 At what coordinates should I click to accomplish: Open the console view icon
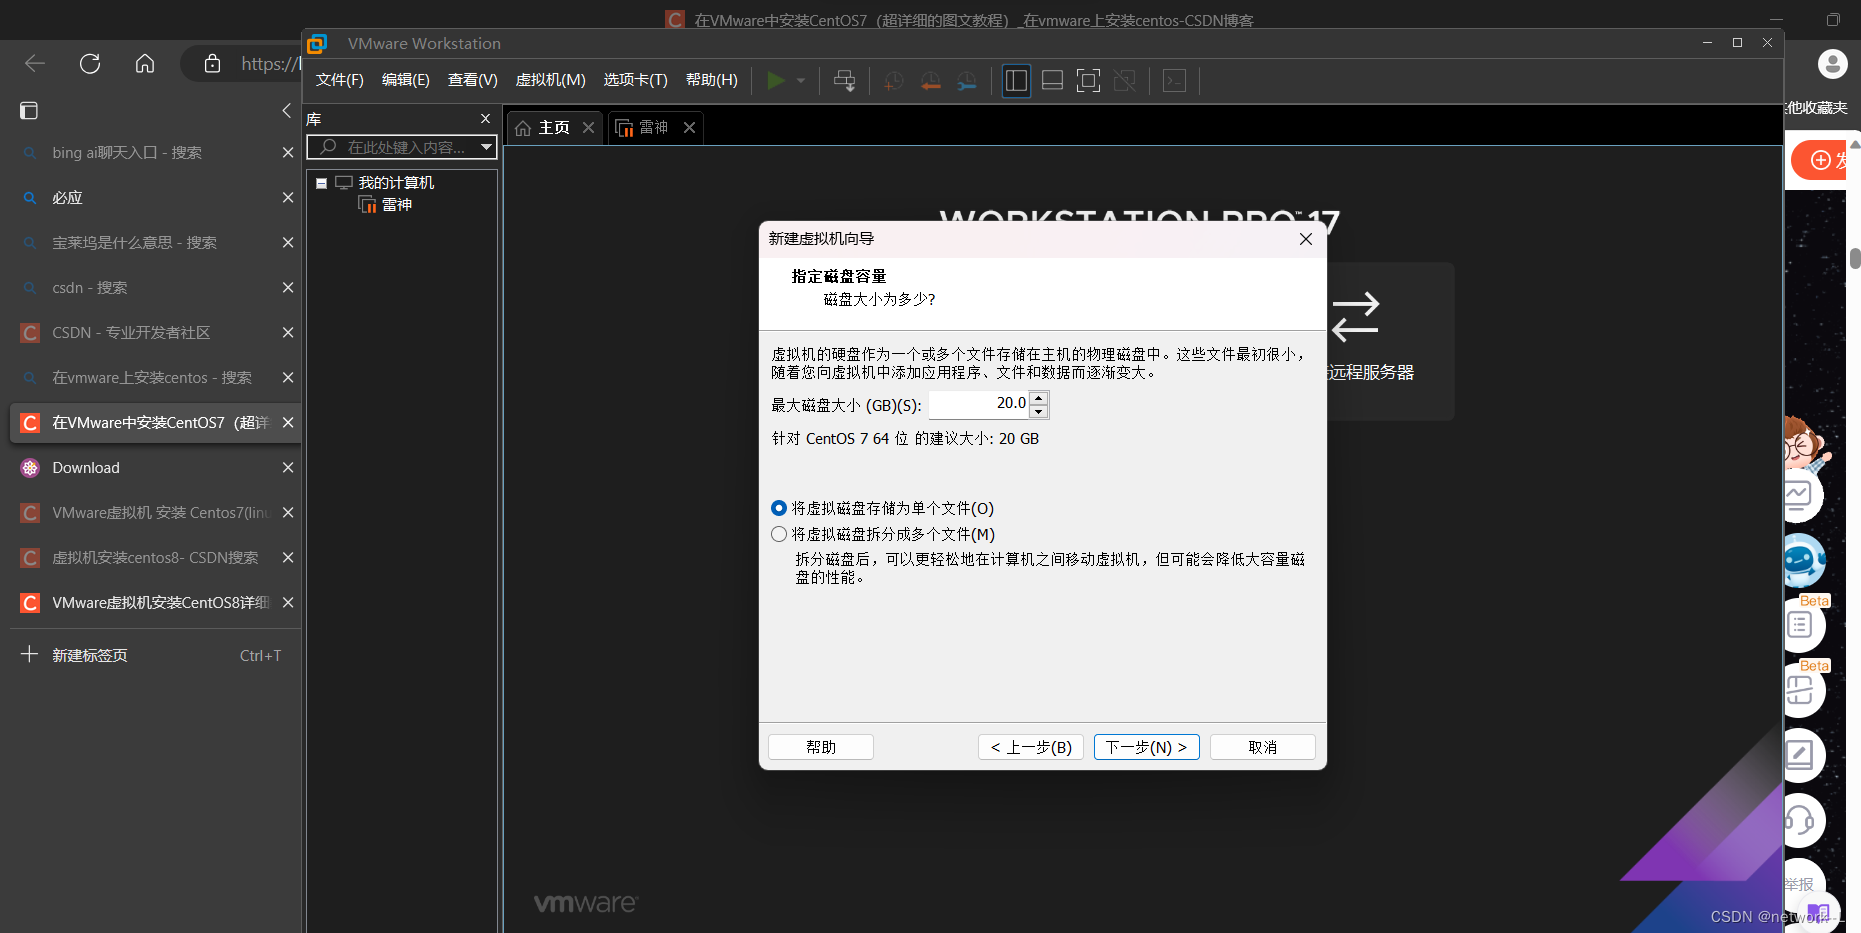(x=1174, y=81)
